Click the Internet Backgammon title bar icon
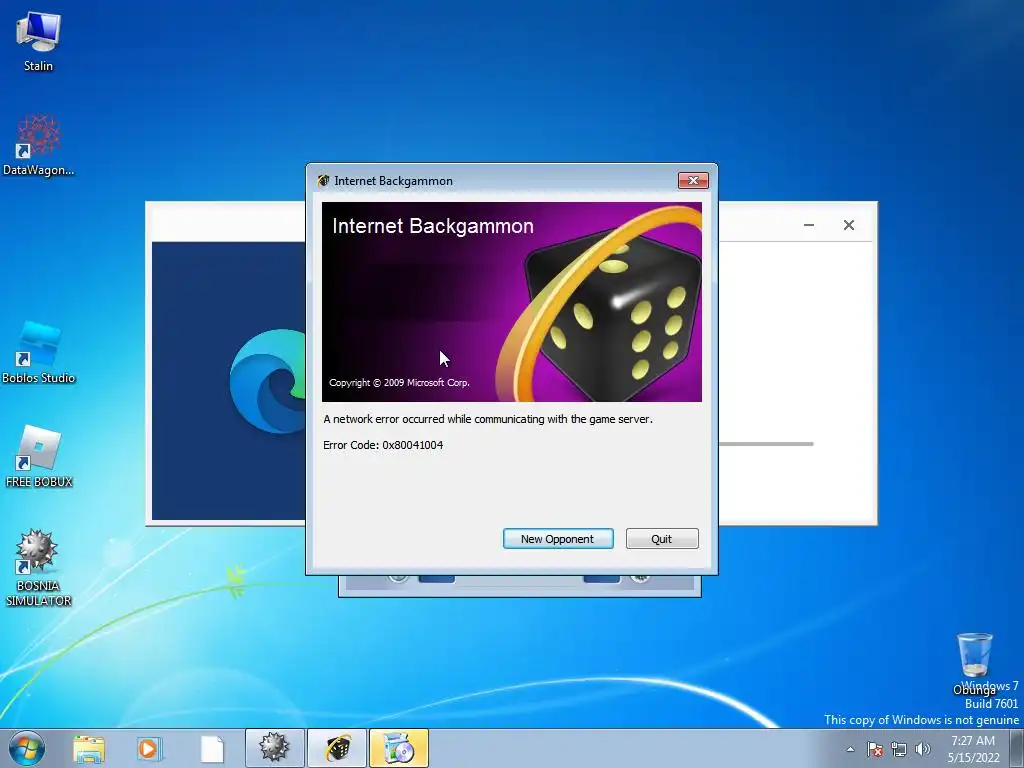 click(323, 181)
